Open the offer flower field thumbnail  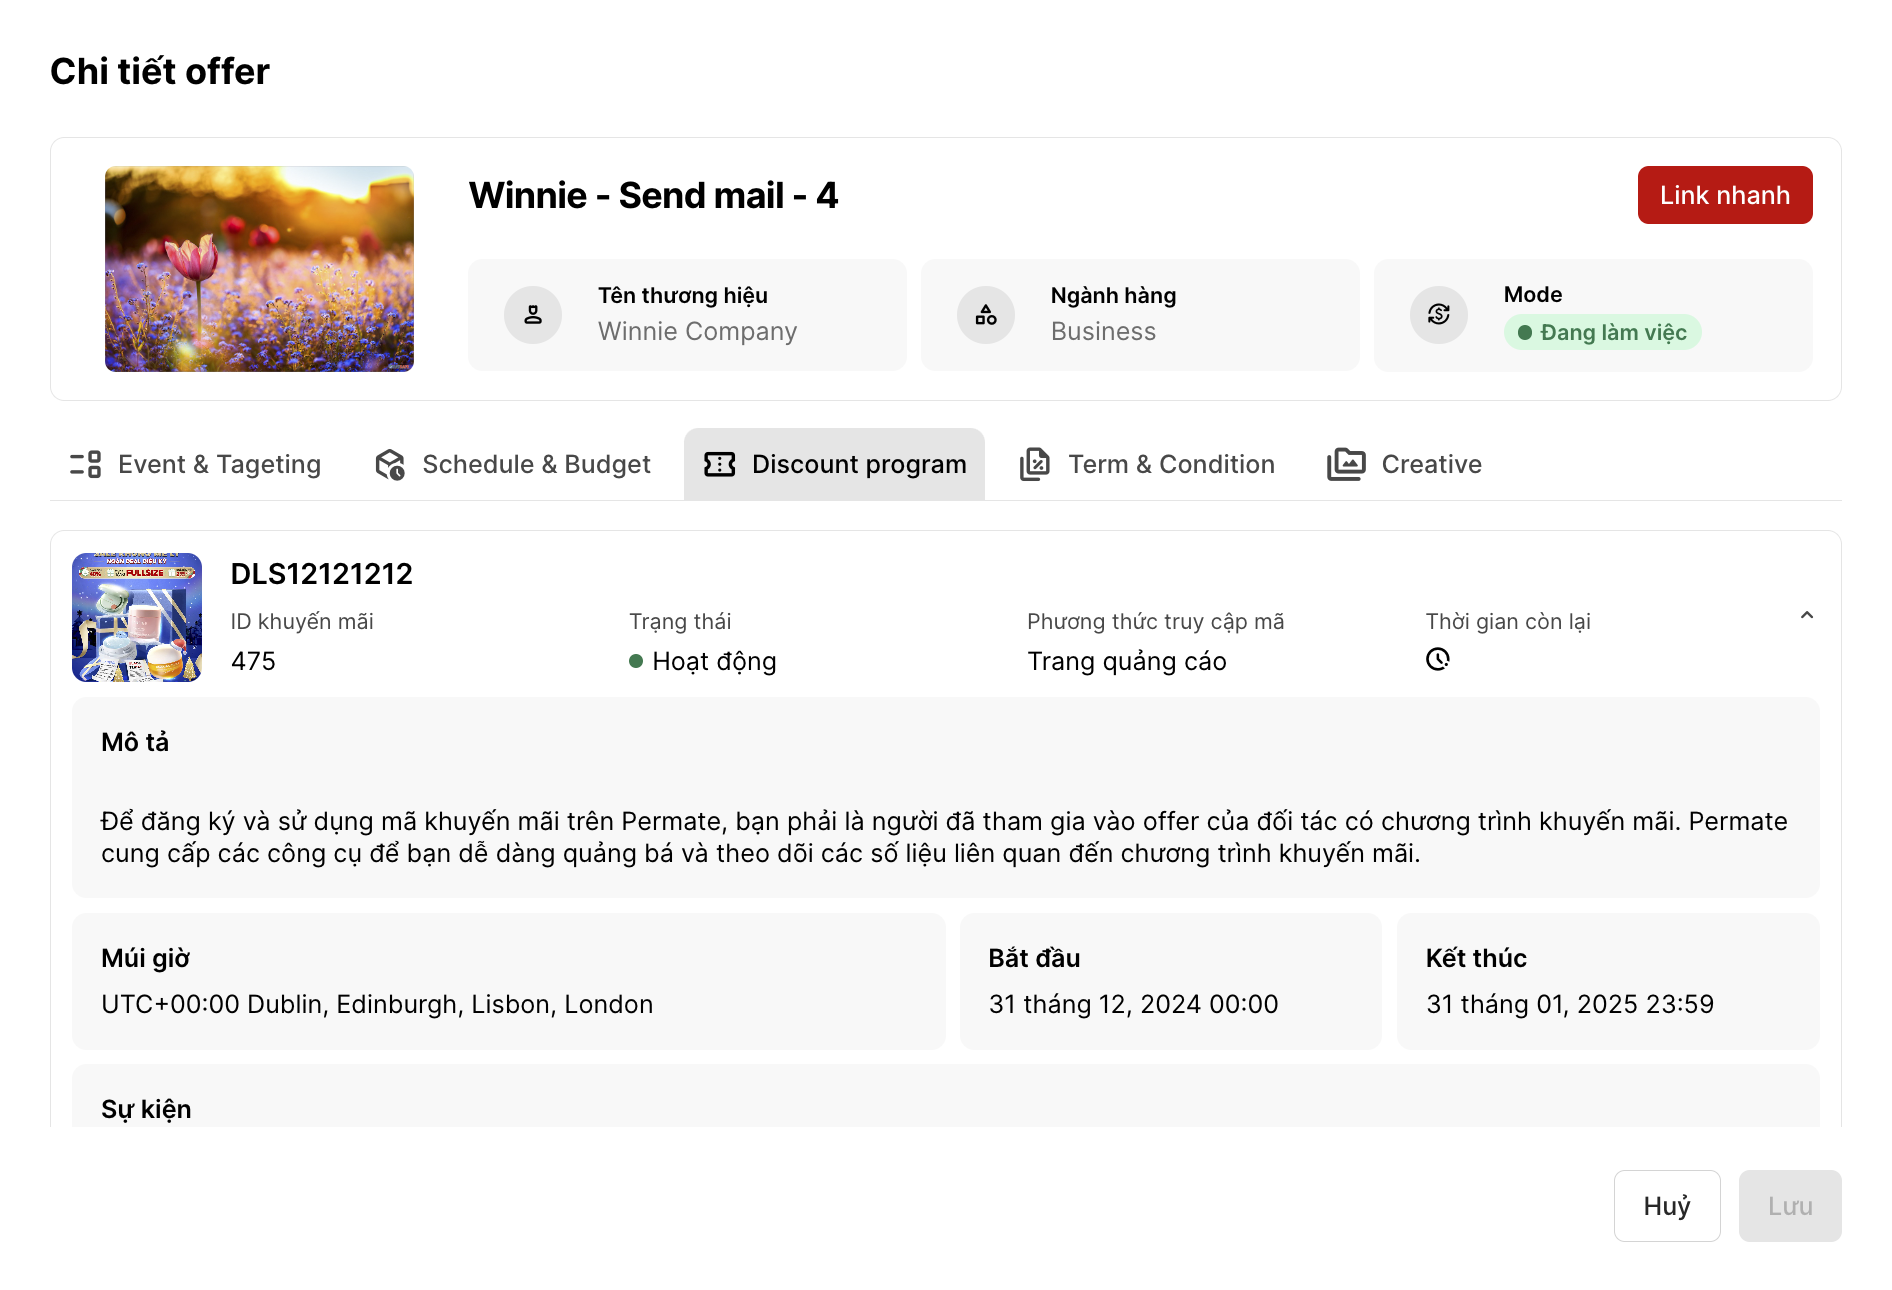click(x=259, y=269)
